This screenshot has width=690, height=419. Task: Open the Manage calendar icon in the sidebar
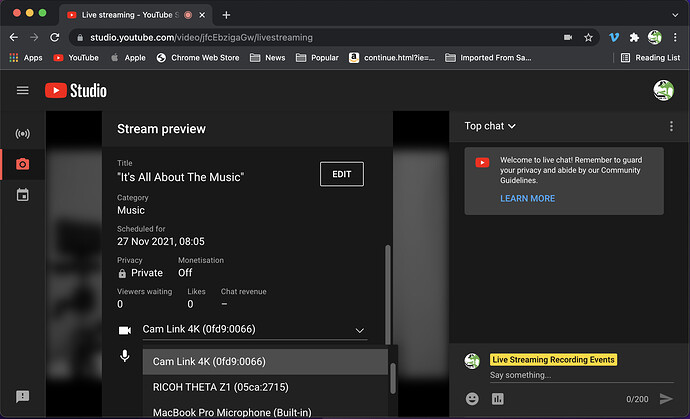(22, 195)
